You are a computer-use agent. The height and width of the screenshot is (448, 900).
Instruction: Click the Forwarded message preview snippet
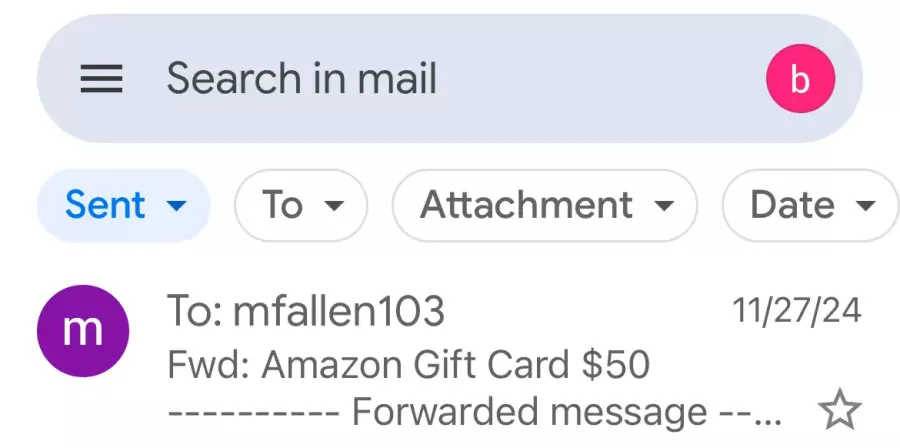click(x=475, y=411)
